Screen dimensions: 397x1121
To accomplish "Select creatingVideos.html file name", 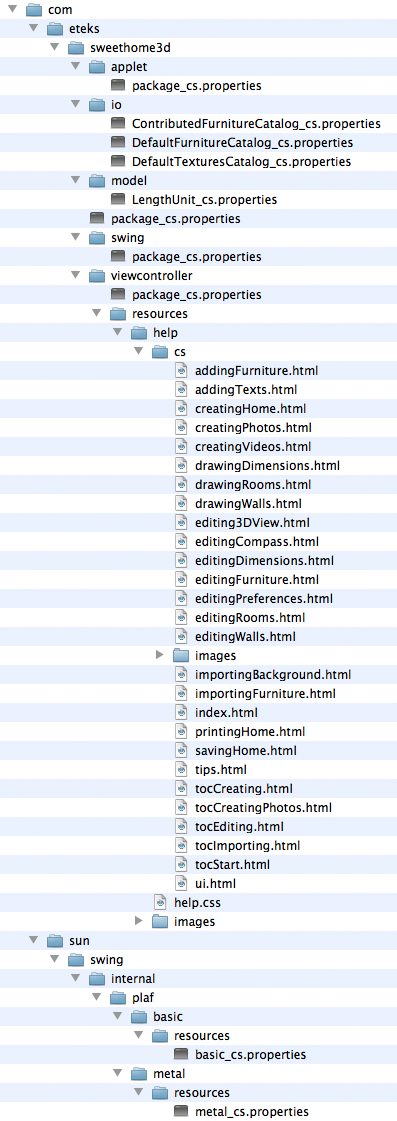I will 253,447.
